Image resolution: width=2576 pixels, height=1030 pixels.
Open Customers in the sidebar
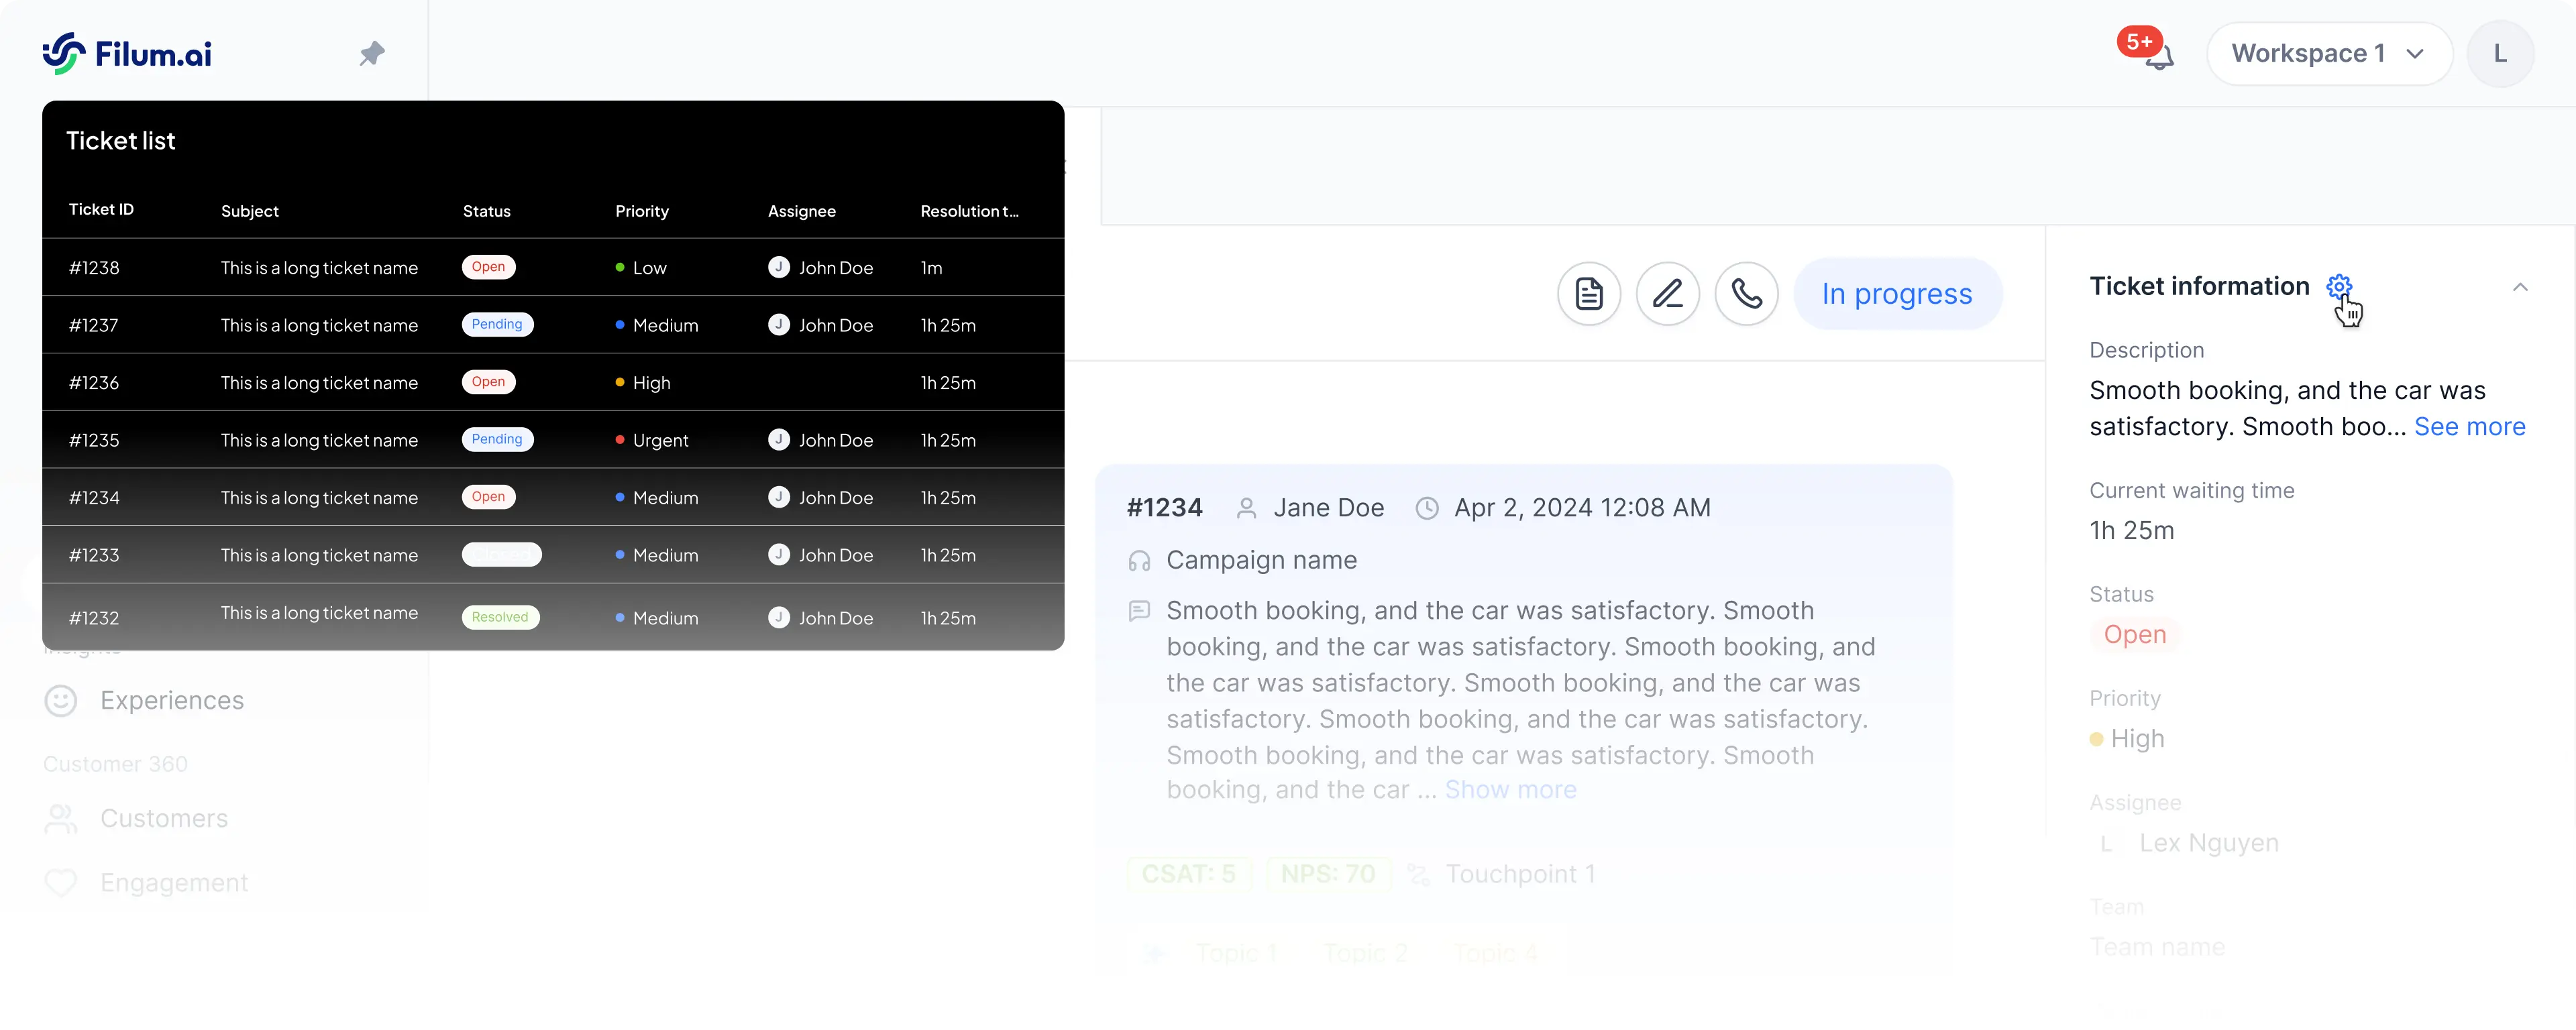click(x=163, y=818)
